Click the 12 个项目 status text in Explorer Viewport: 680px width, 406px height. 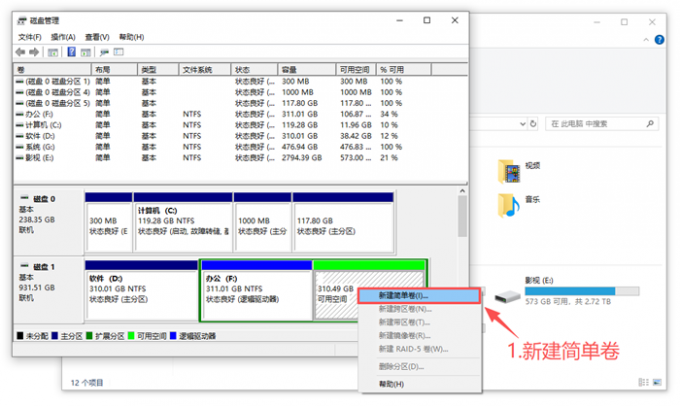pyautogui.click(x=87, y=383)
